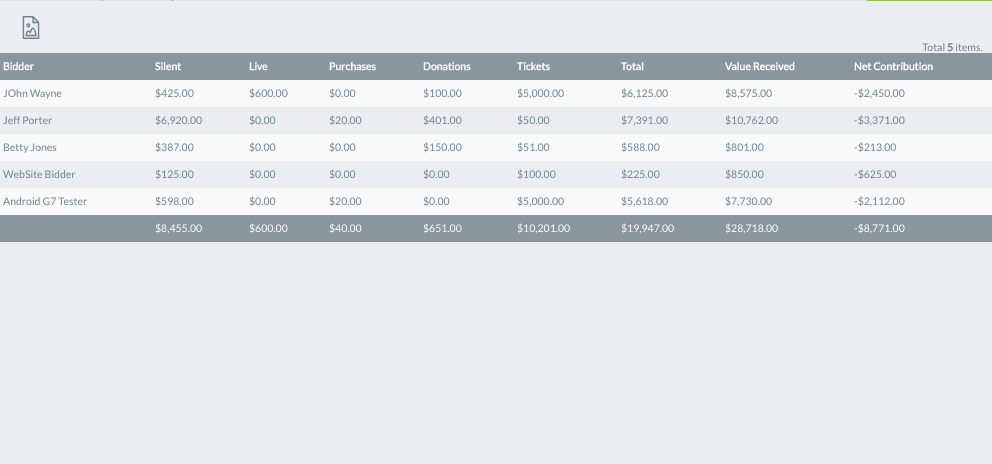Click the export image file icon
Screen dimensions: 992x464
[31, 28]
